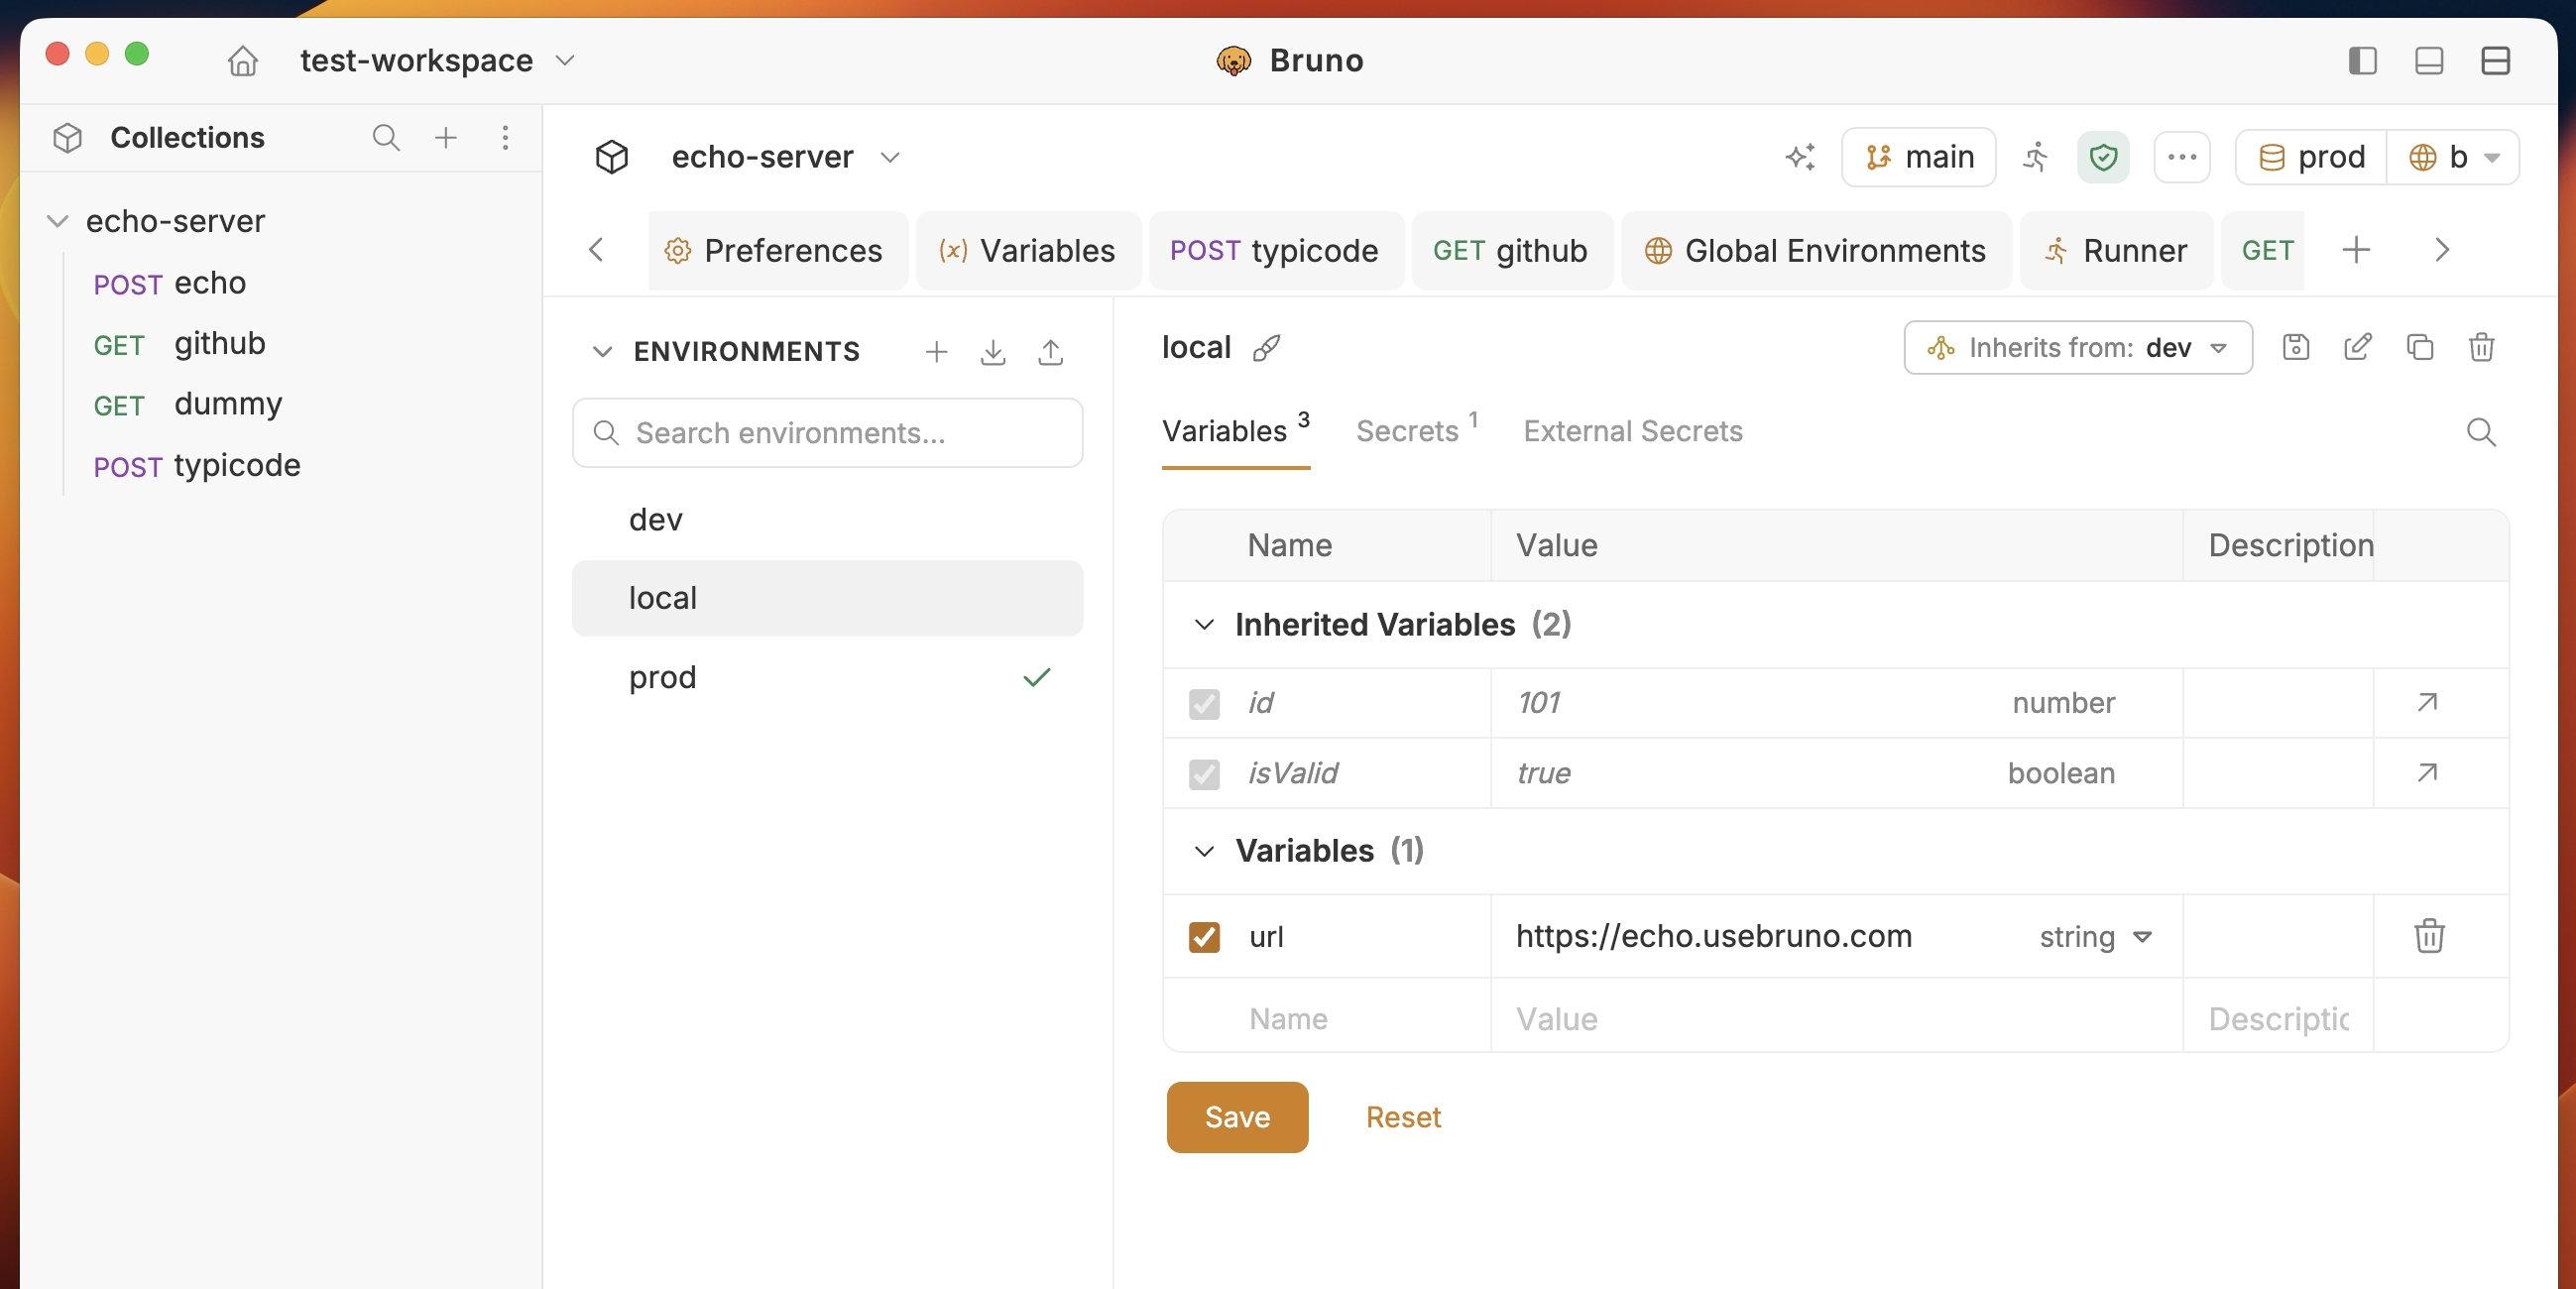The width and height of the screenshot is (2576, 1289).
Task: Collapse the Variables (1) section
Action: click(x=1204, y=851)
